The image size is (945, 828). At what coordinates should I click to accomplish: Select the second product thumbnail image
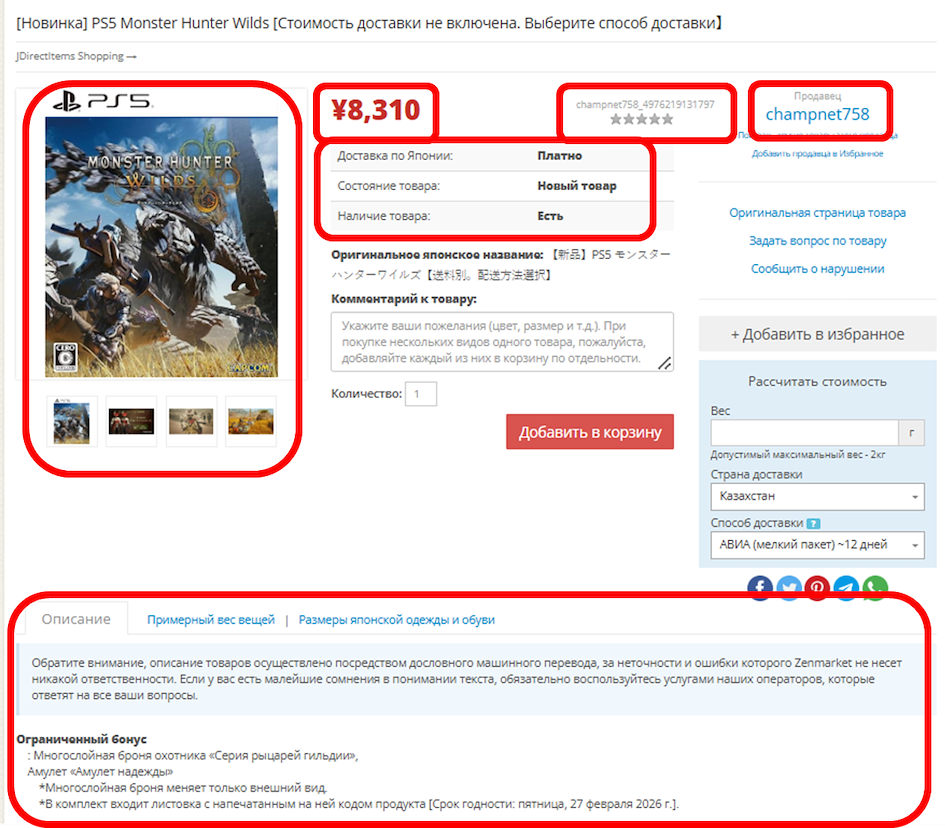[x=131, y=421]
